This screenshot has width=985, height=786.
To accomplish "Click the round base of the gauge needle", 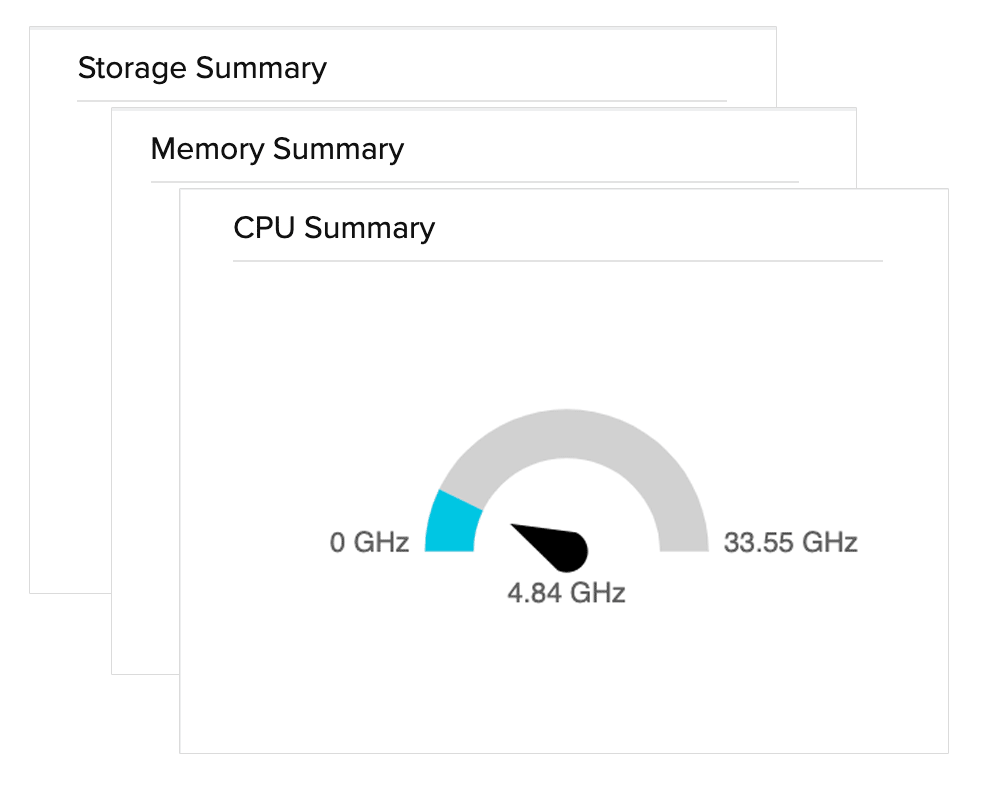I will (x=571, y=549).
